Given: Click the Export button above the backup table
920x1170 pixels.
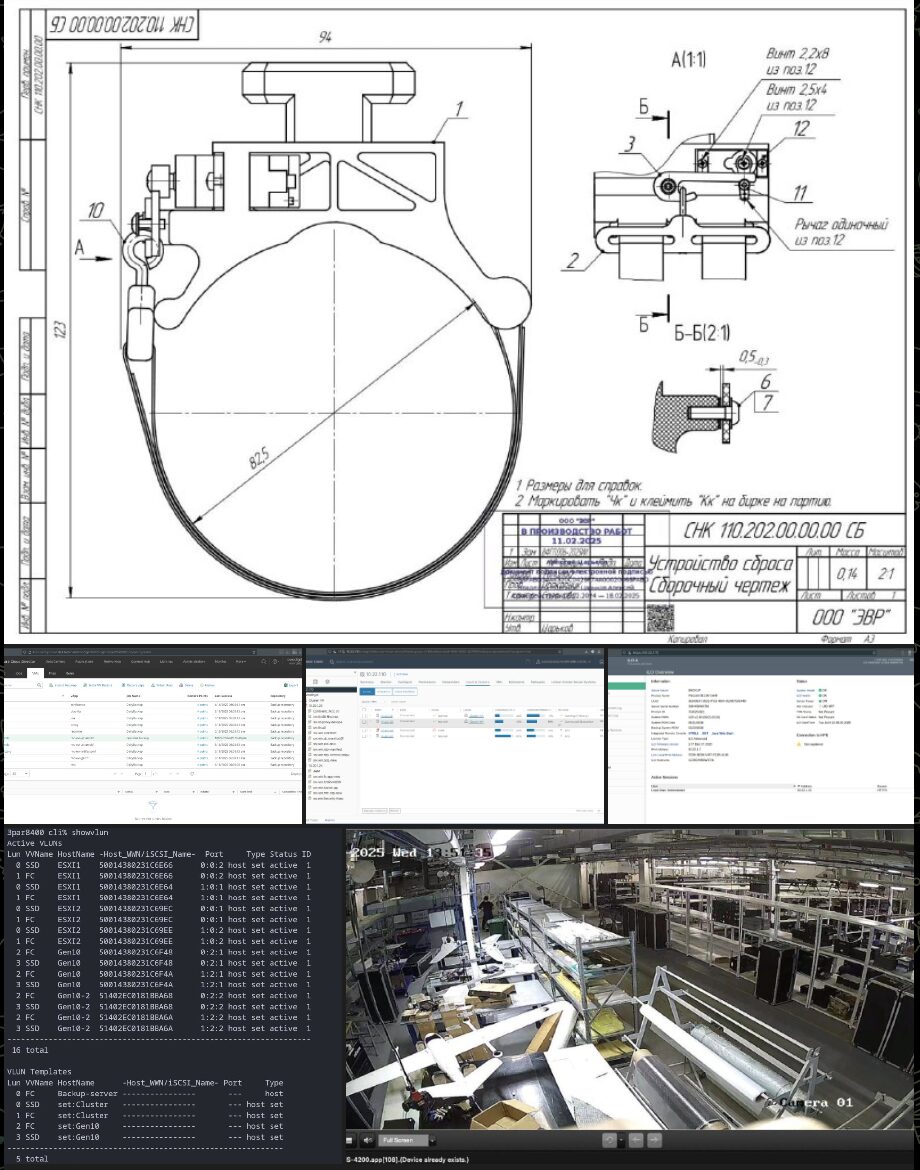Looking at the screenshot, I should pyautogui.click(x=291, y=685).
